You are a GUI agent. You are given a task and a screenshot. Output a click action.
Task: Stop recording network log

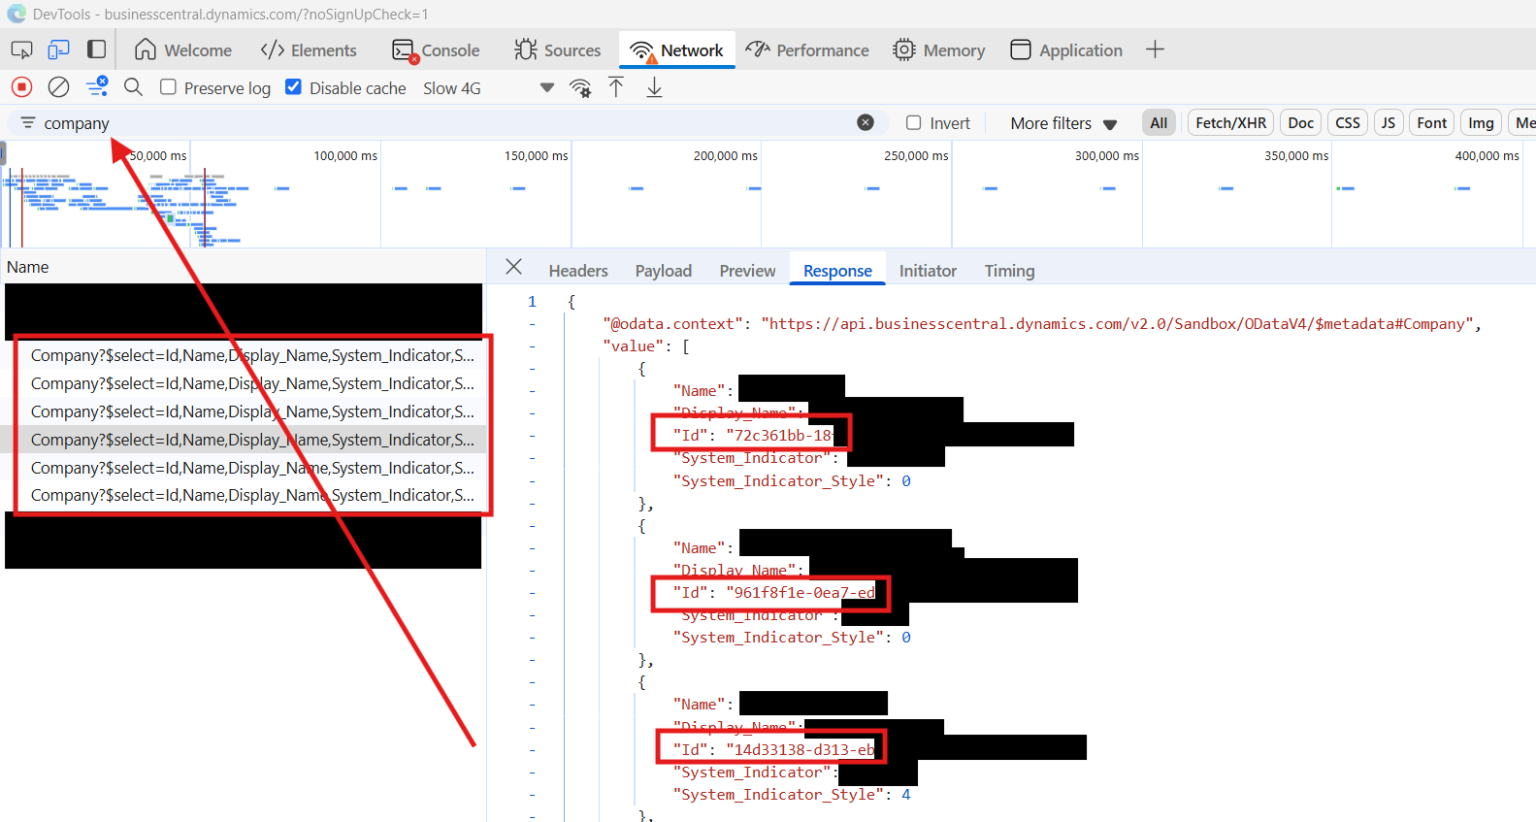pyautogui.click(x=20, y=87)
